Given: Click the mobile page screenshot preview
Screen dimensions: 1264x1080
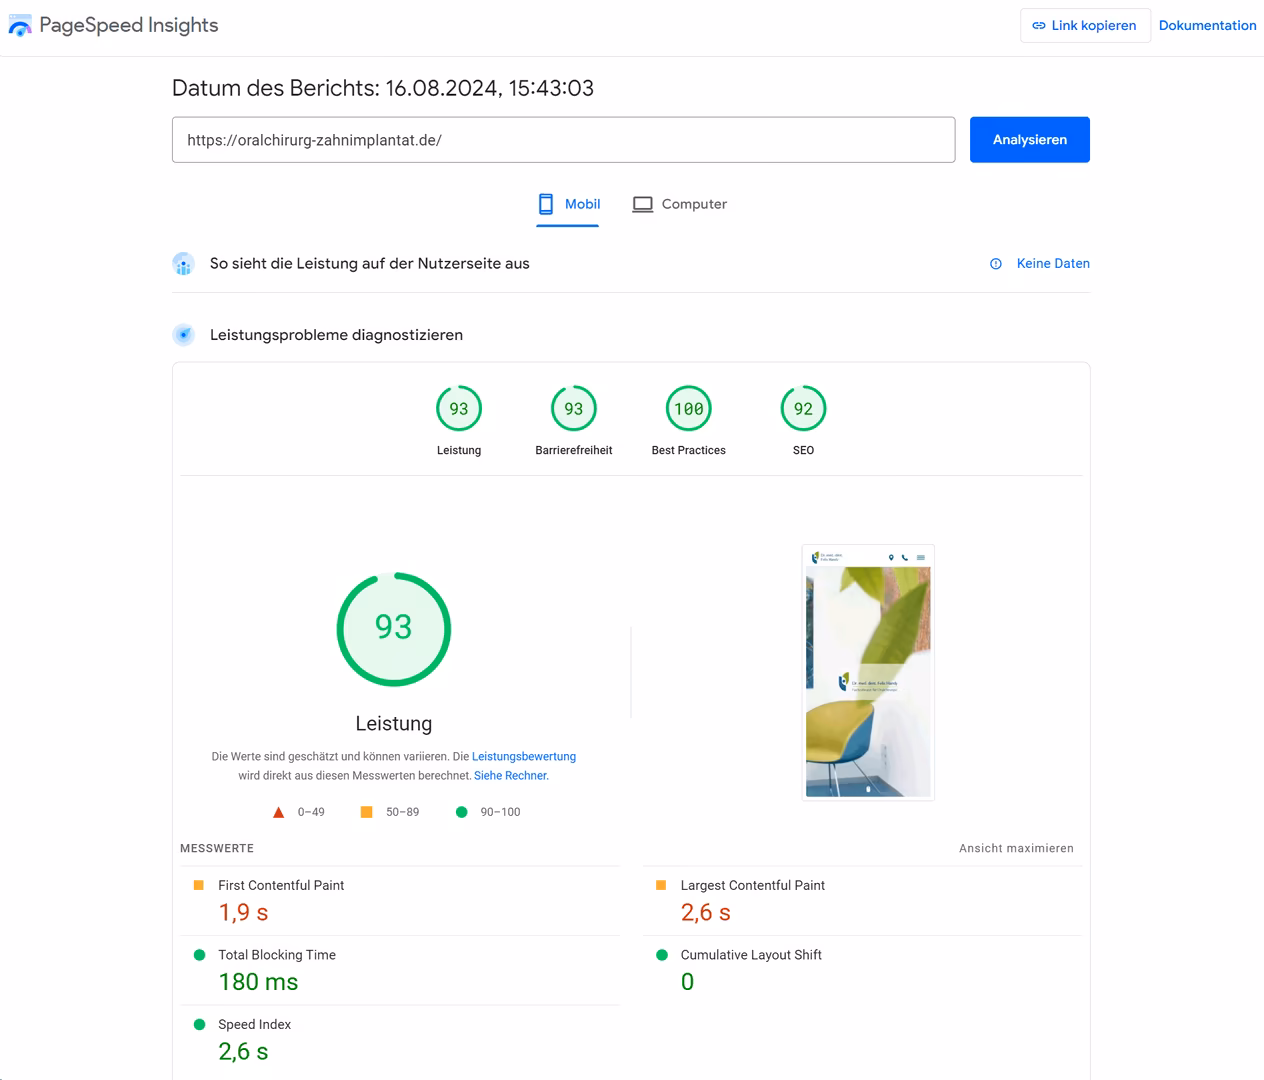Looking at the screenshot, I should tap(867, 671).
